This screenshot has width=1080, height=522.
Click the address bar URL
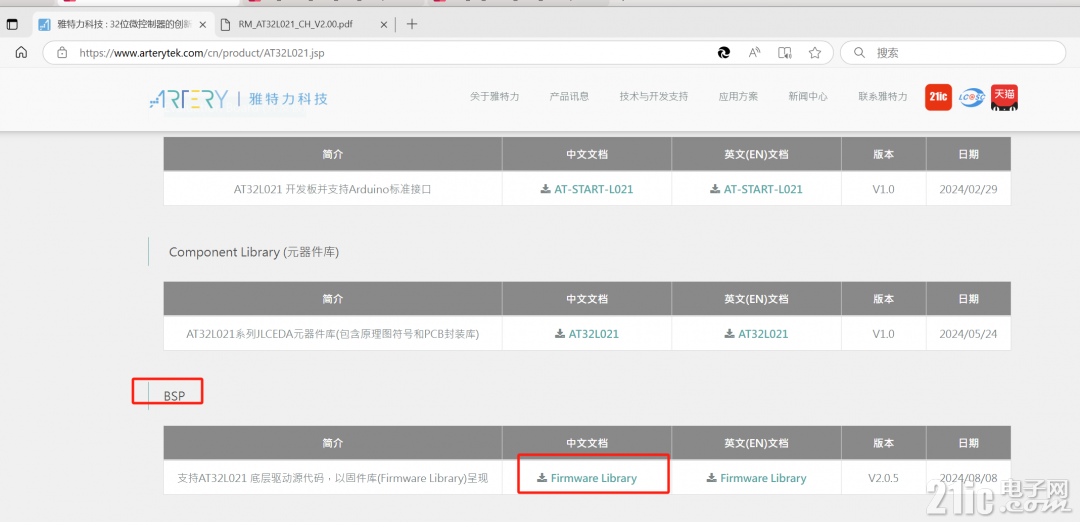pos(202,52)
